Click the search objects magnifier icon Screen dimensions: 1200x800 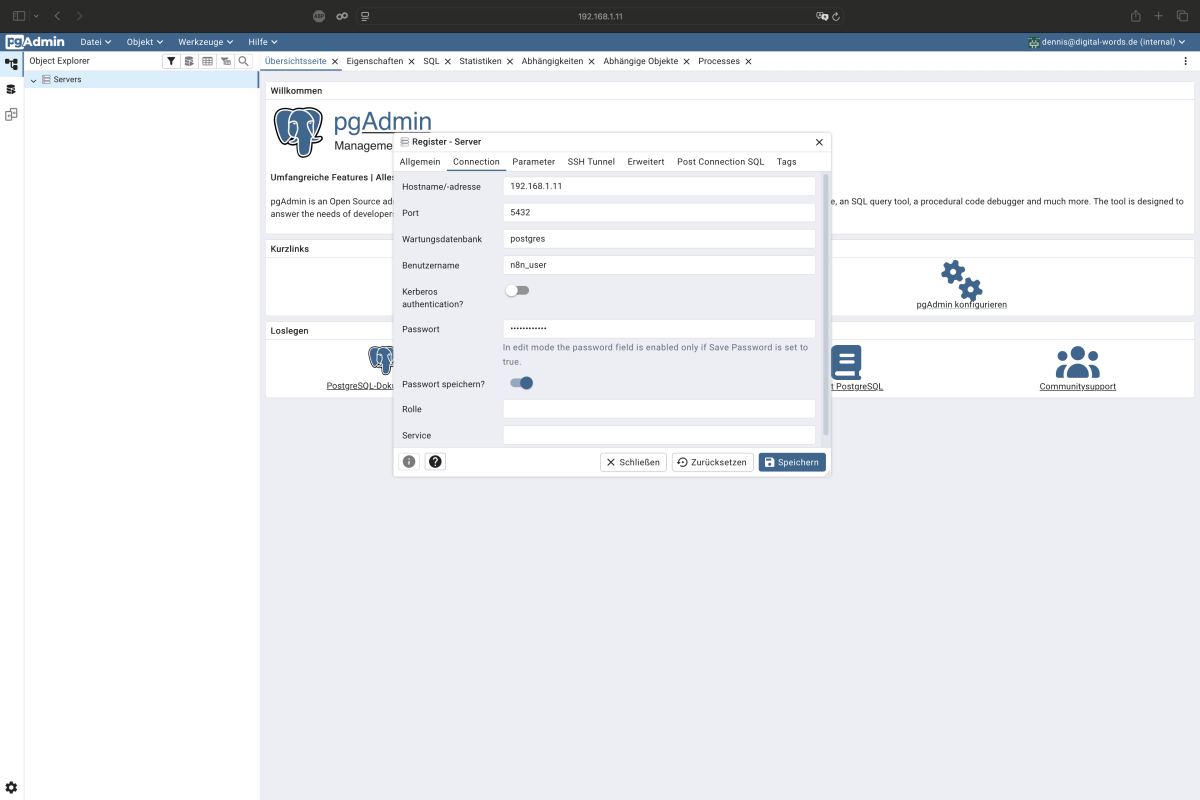tap(243, 61)
